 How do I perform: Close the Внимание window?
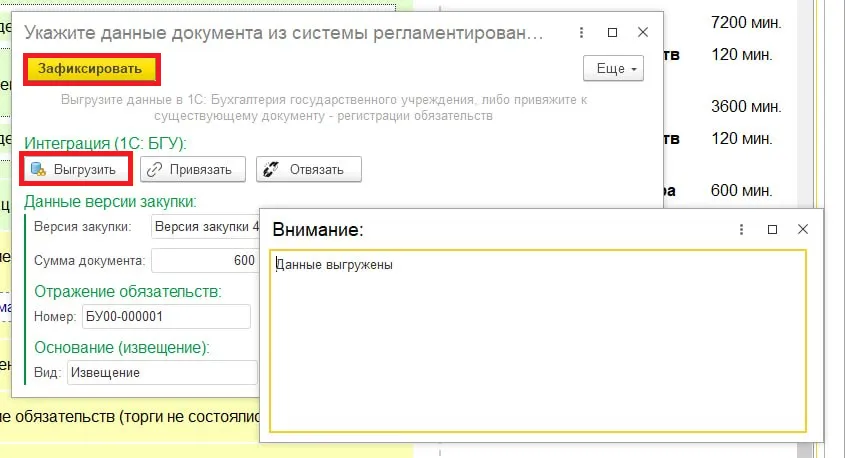coord(803,230)
